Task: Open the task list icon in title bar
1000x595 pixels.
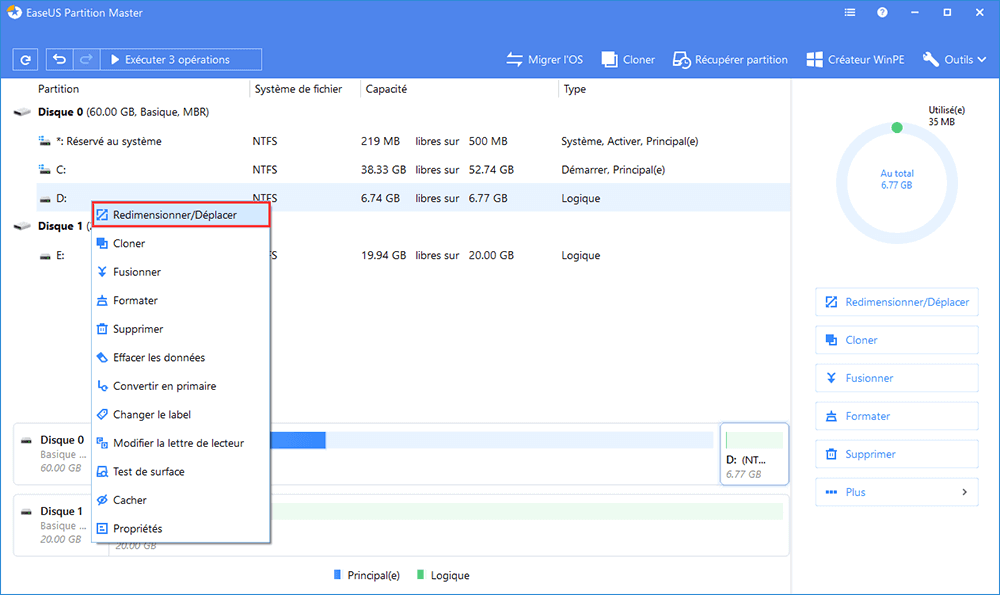Action: coord(849,12)
